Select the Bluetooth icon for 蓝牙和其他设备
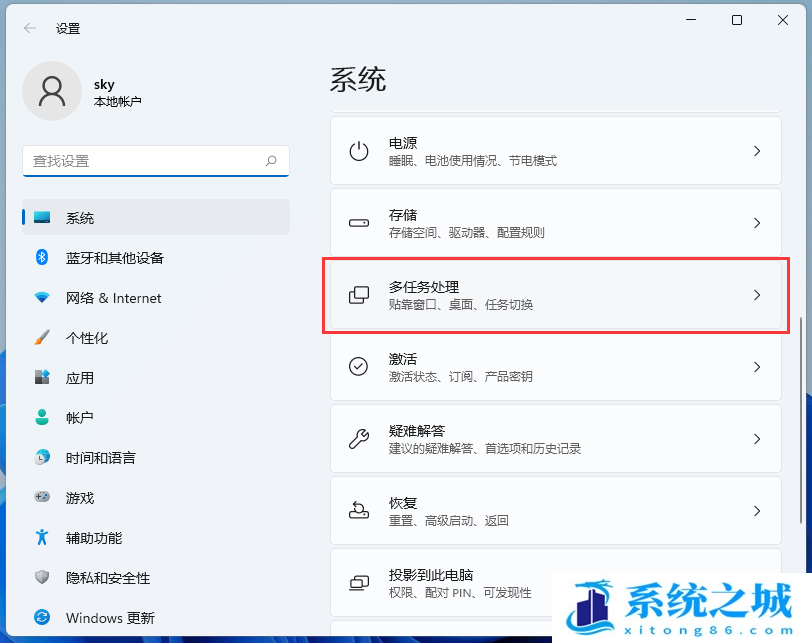 (x=40, y=258)
